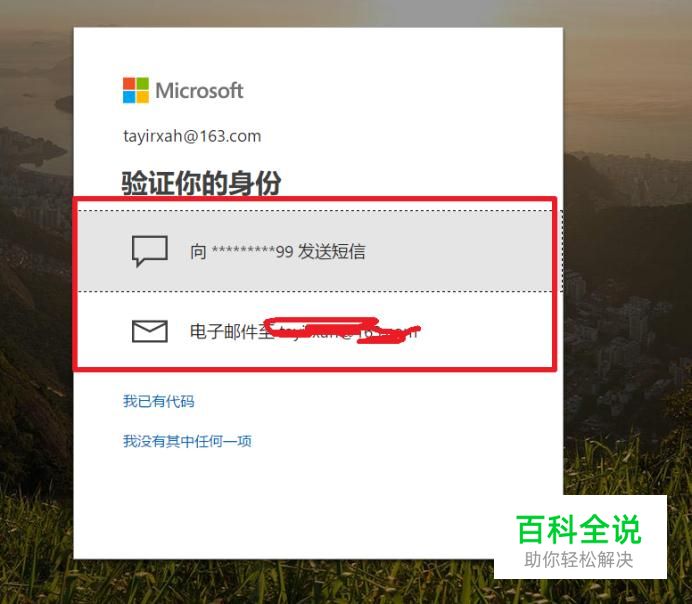Choose the 电子邮件至 verification option
This screenshot has height=604, width=692.
(315, 329)
